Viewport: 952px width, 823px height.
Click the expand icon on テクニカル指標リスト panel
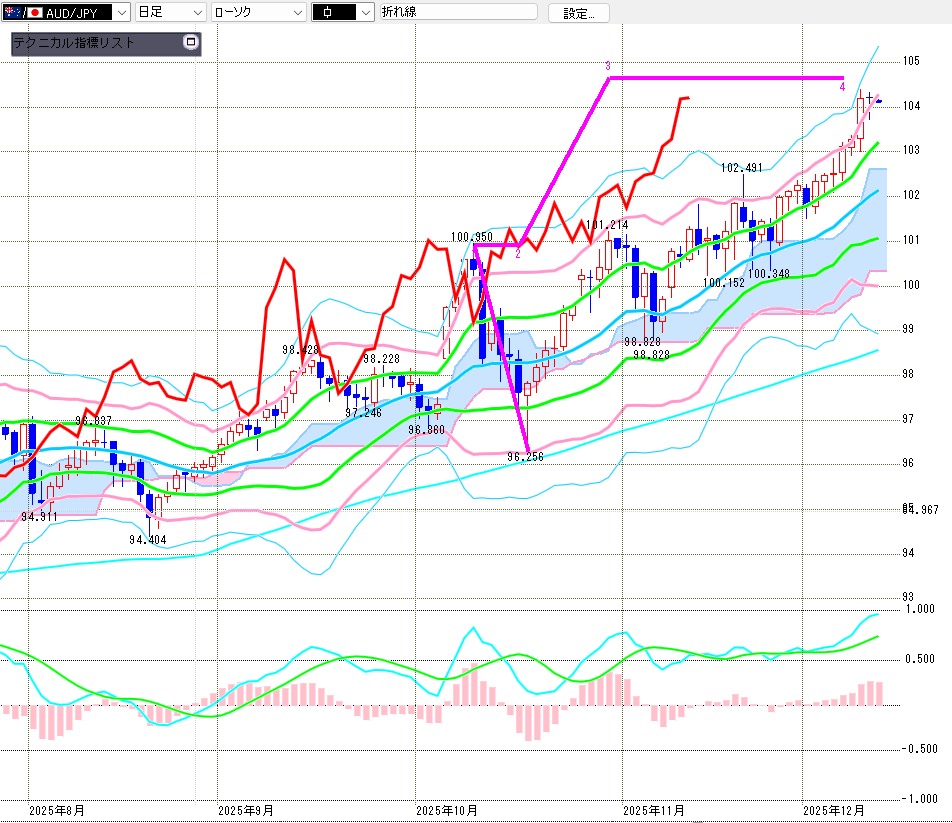191,43
